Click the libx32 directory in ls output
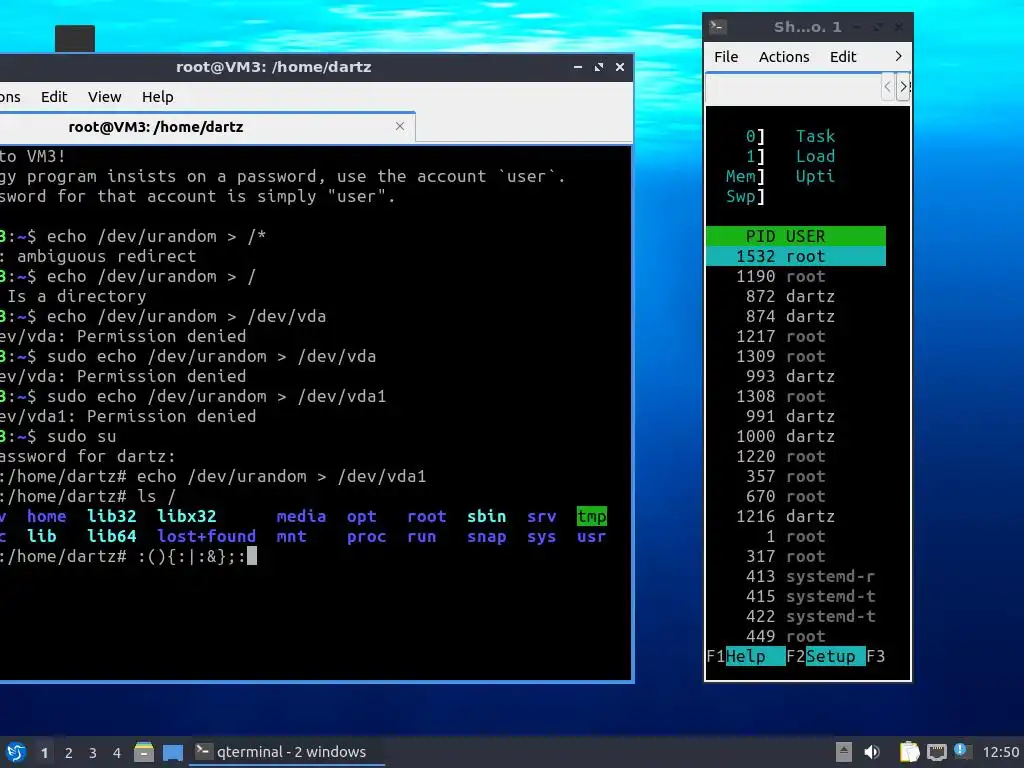Screen dimensions: 1024x768 point(186,516)
